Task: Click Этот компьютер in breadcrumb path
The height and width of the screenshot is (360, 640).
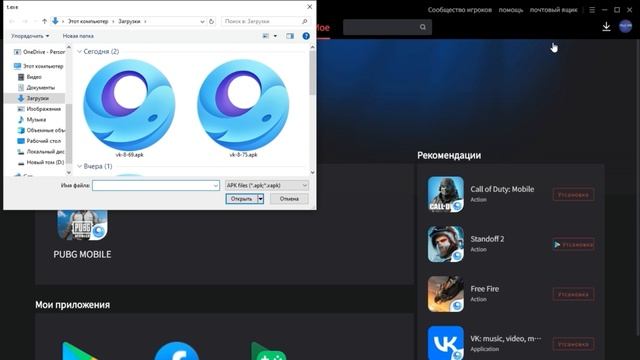Action: (88, 21)
